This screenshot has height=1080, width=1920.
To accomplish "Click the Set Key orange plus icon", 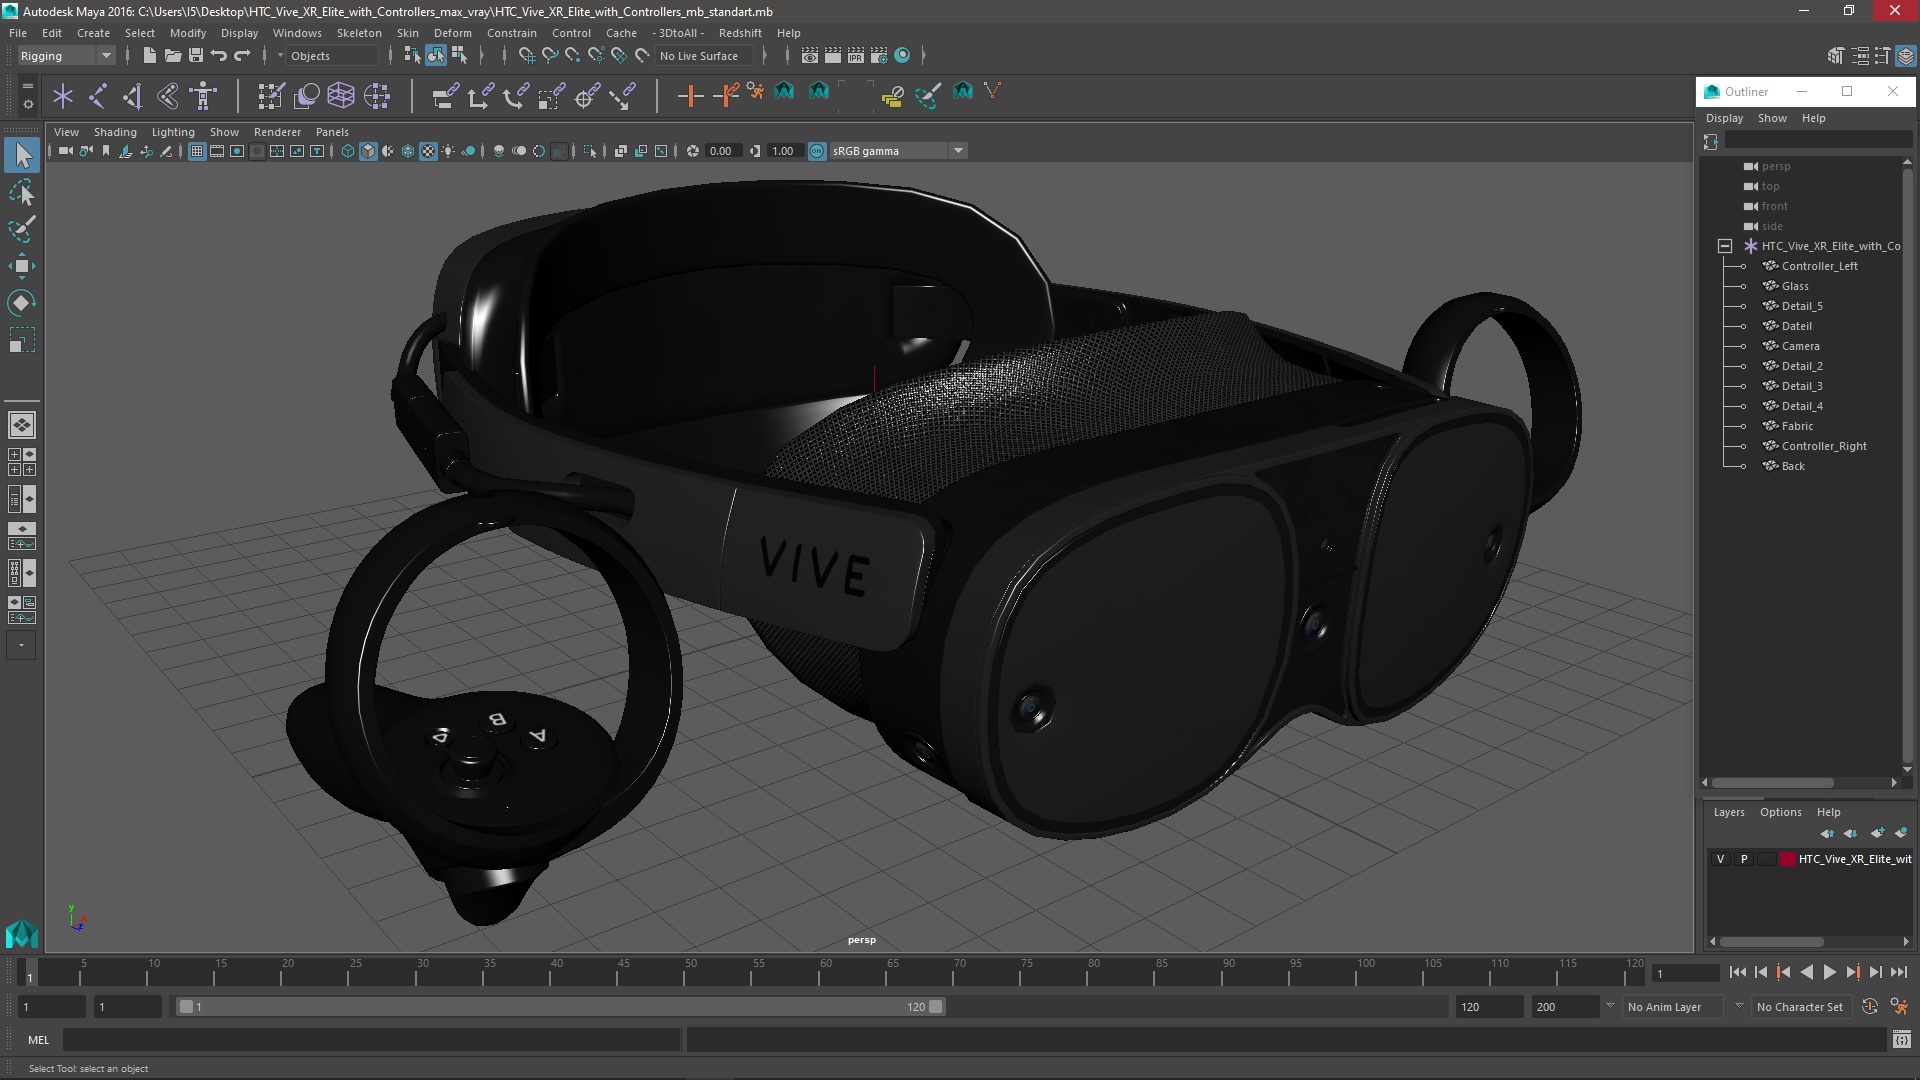I will click(x=690, y=96).
